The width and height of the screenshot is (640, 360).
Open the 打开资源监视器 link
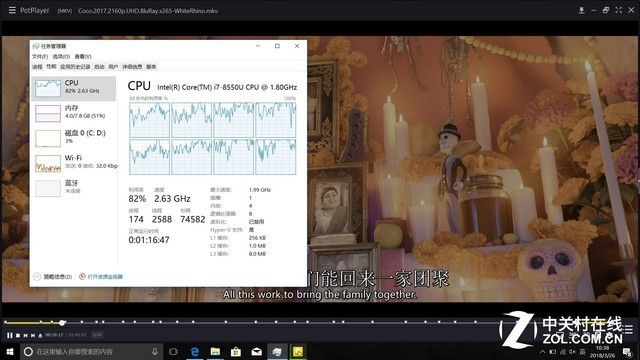[101, 277]
